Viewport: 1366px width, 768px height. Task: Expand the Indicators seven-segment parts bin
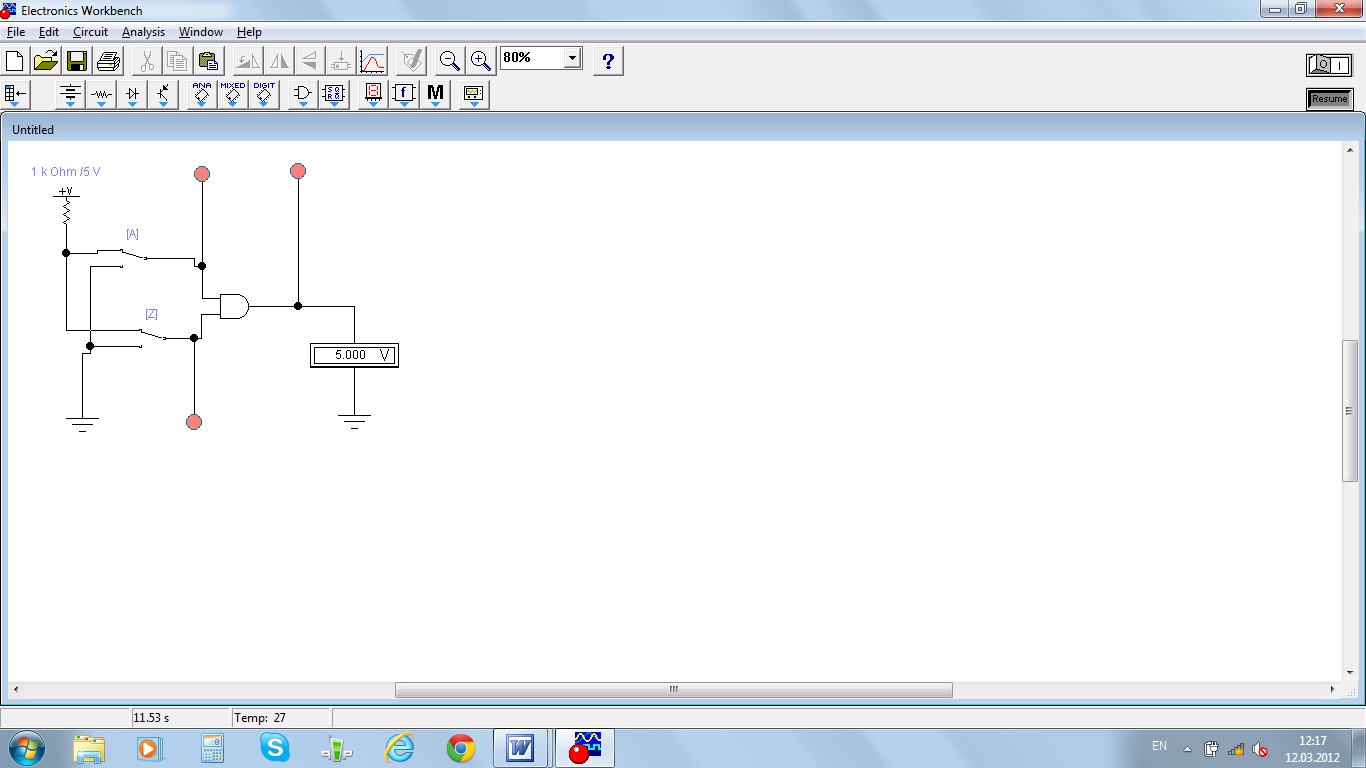click(x=373, y=95)
